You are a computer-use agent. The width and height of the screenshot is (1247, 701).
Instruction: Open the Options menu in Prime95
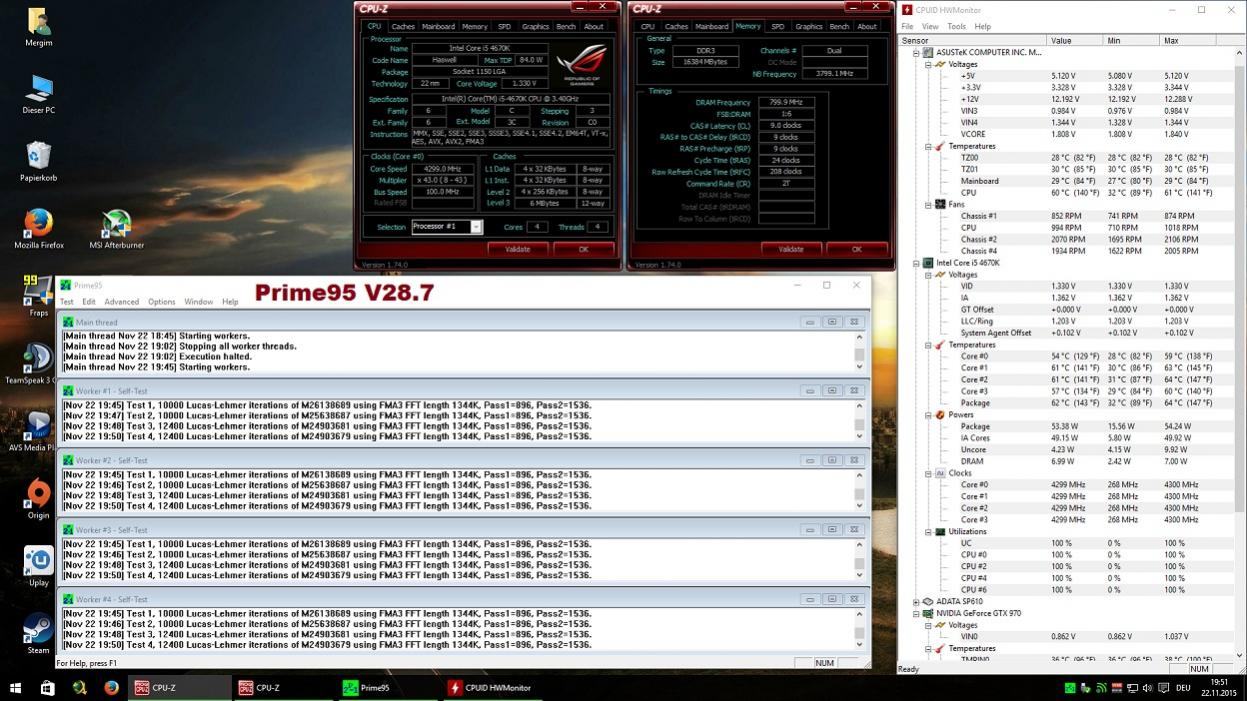click(x=162, y=302)
